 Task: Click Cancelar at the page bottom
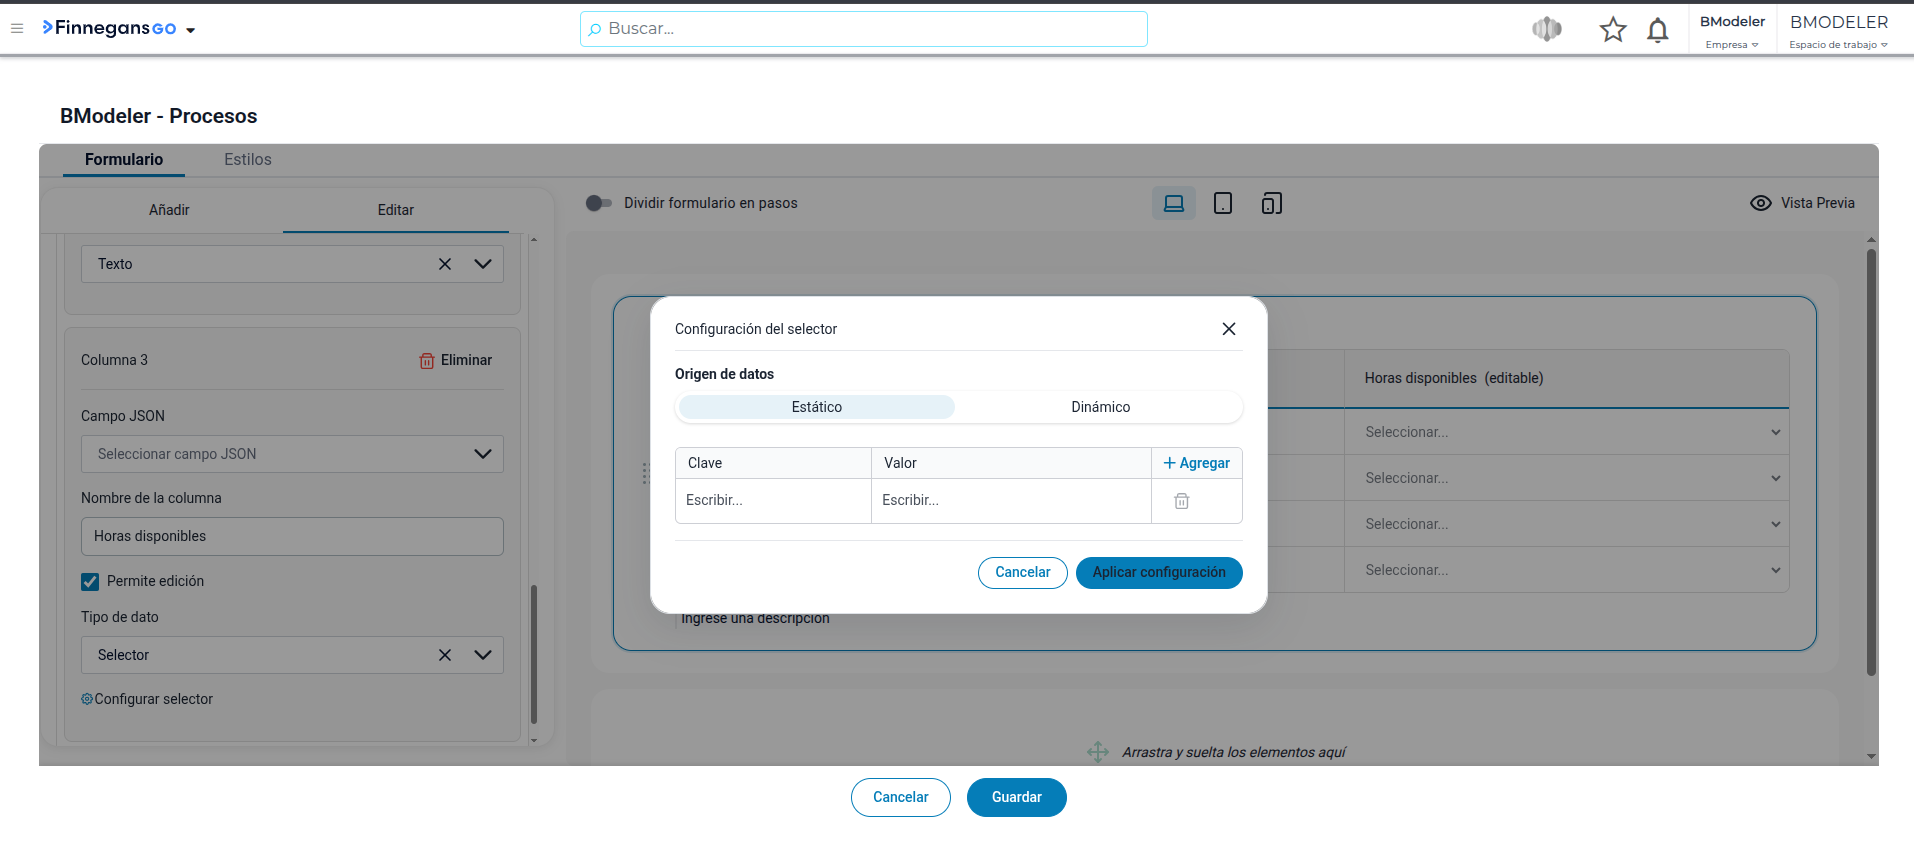pos(900,797)
